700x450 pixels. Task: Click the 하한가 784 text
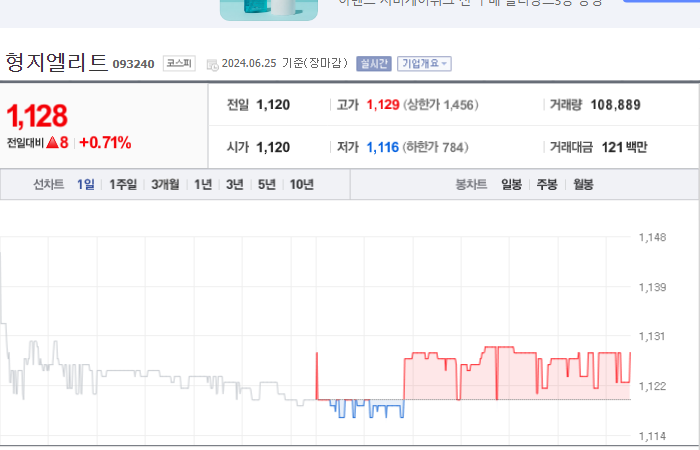coord(435,147)
